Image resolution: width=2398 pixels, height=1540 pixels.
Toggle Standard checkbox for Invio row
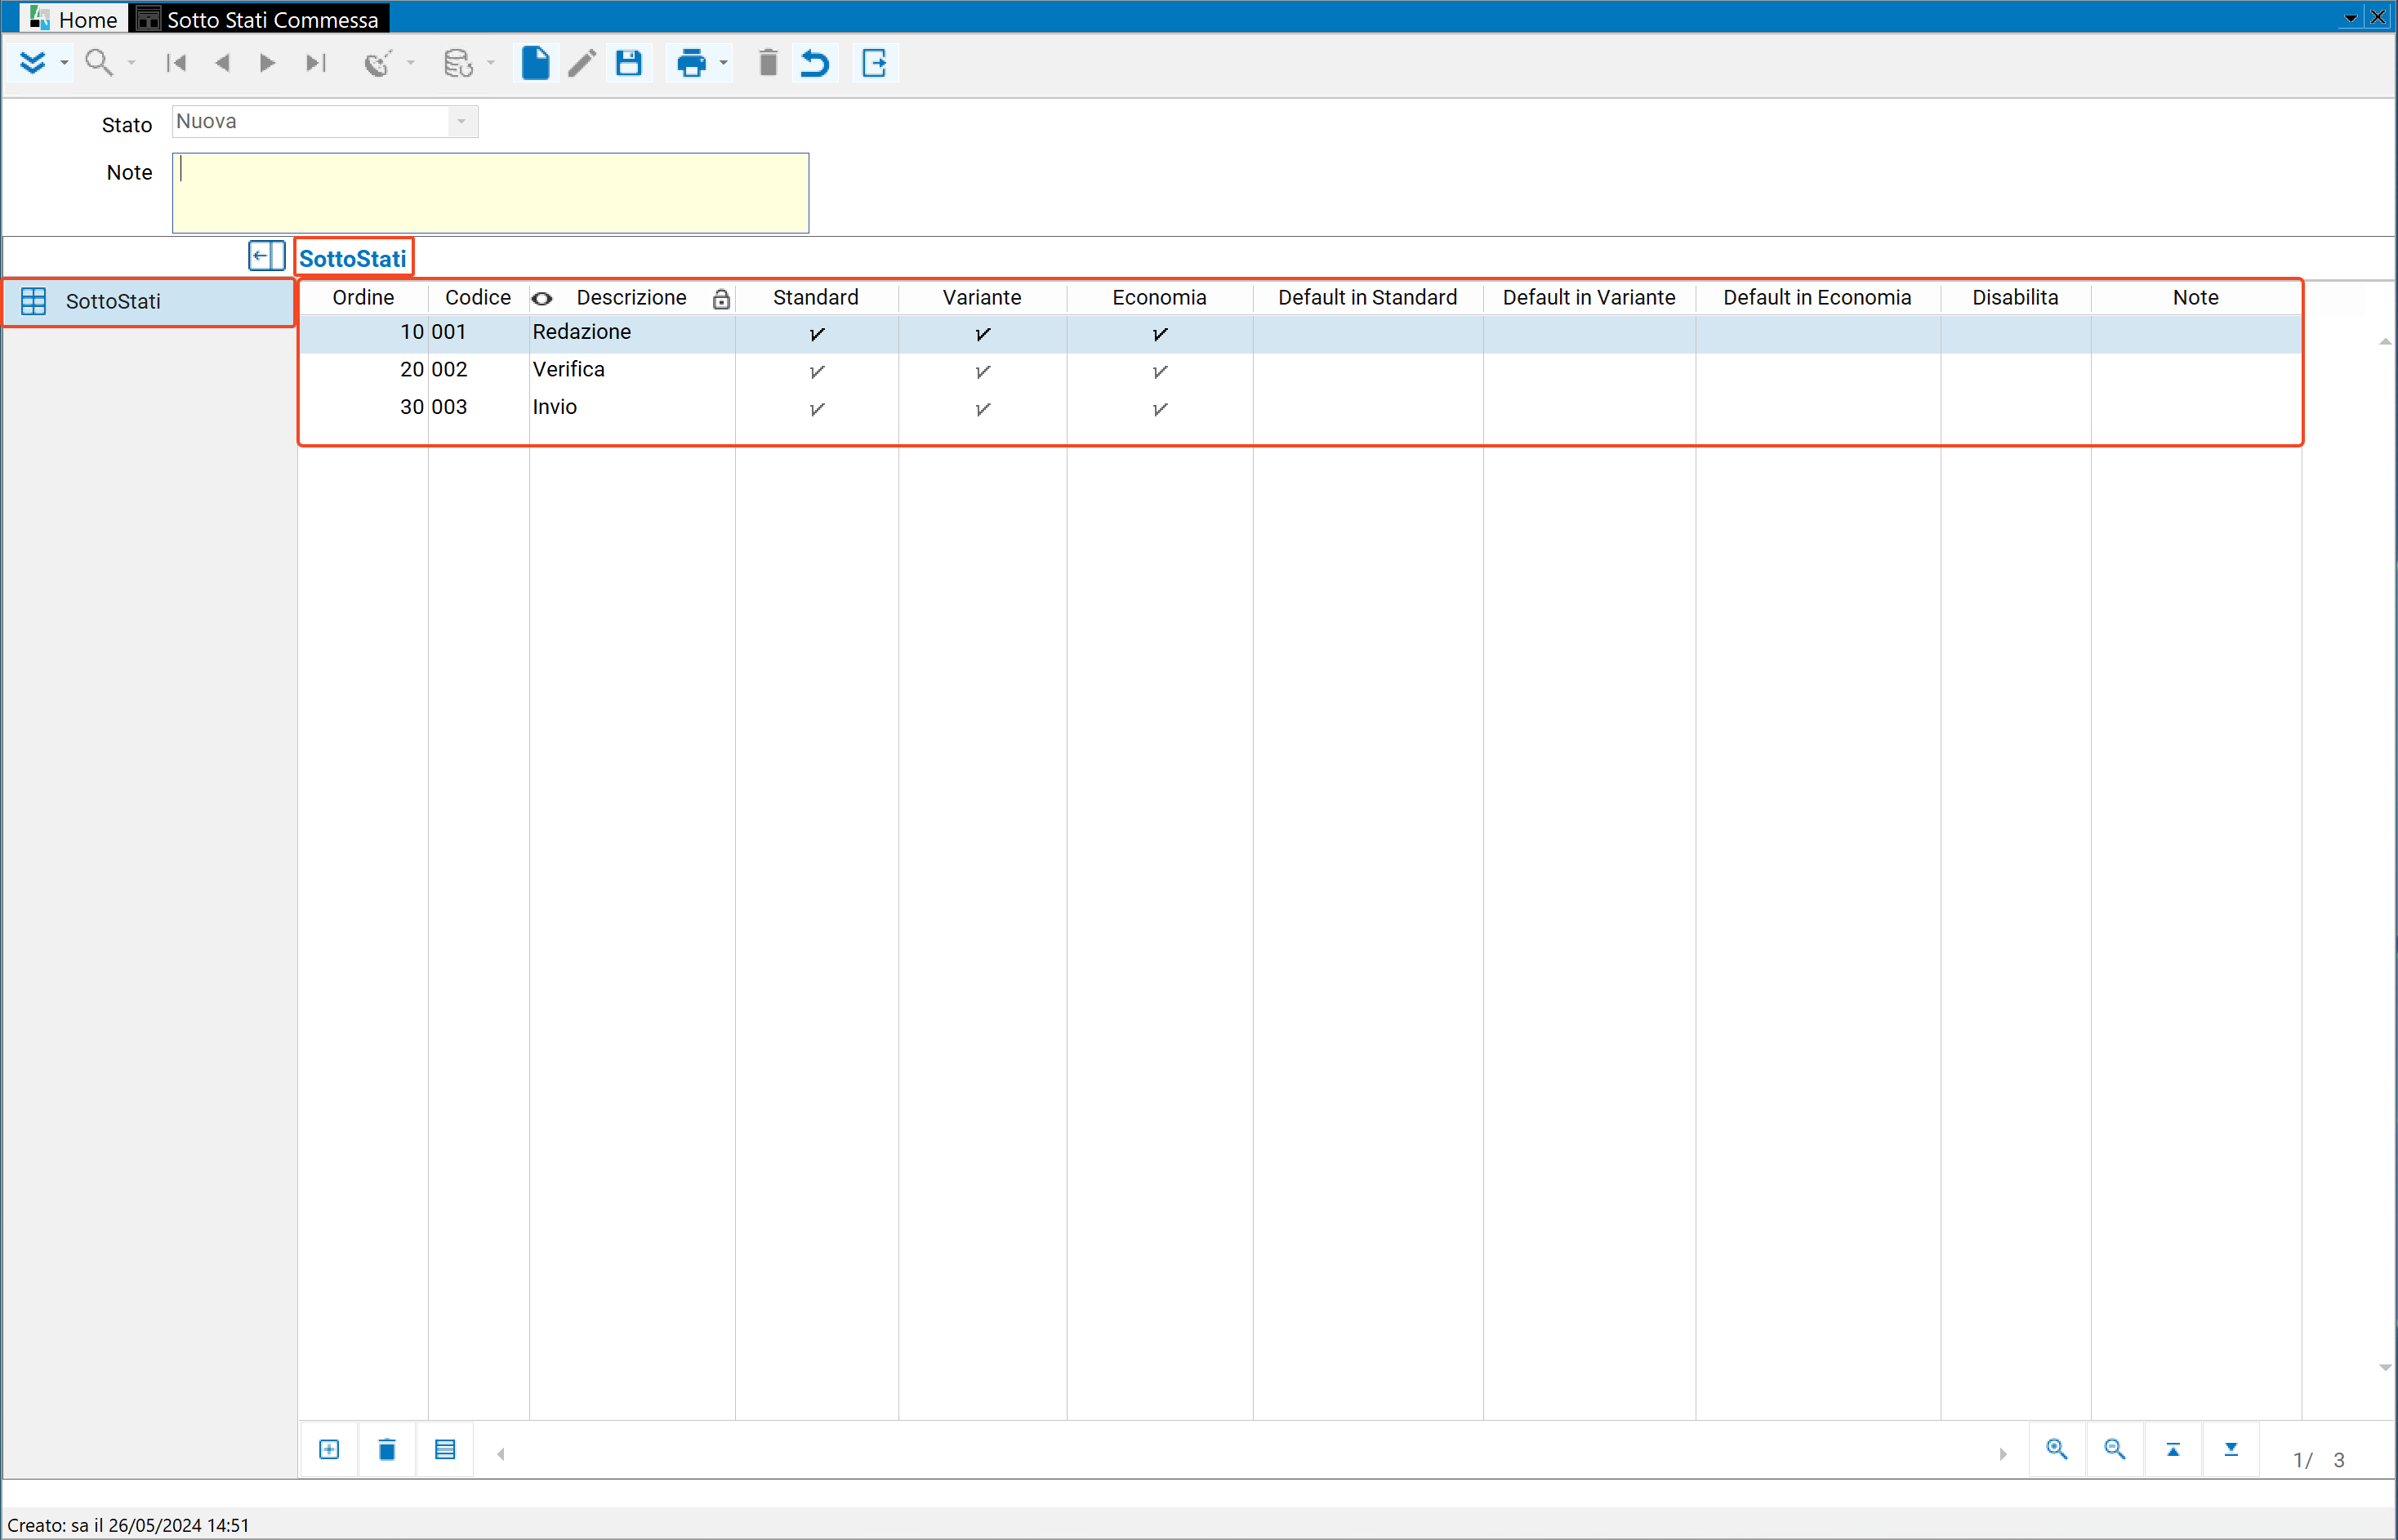(x=817, y=409)
